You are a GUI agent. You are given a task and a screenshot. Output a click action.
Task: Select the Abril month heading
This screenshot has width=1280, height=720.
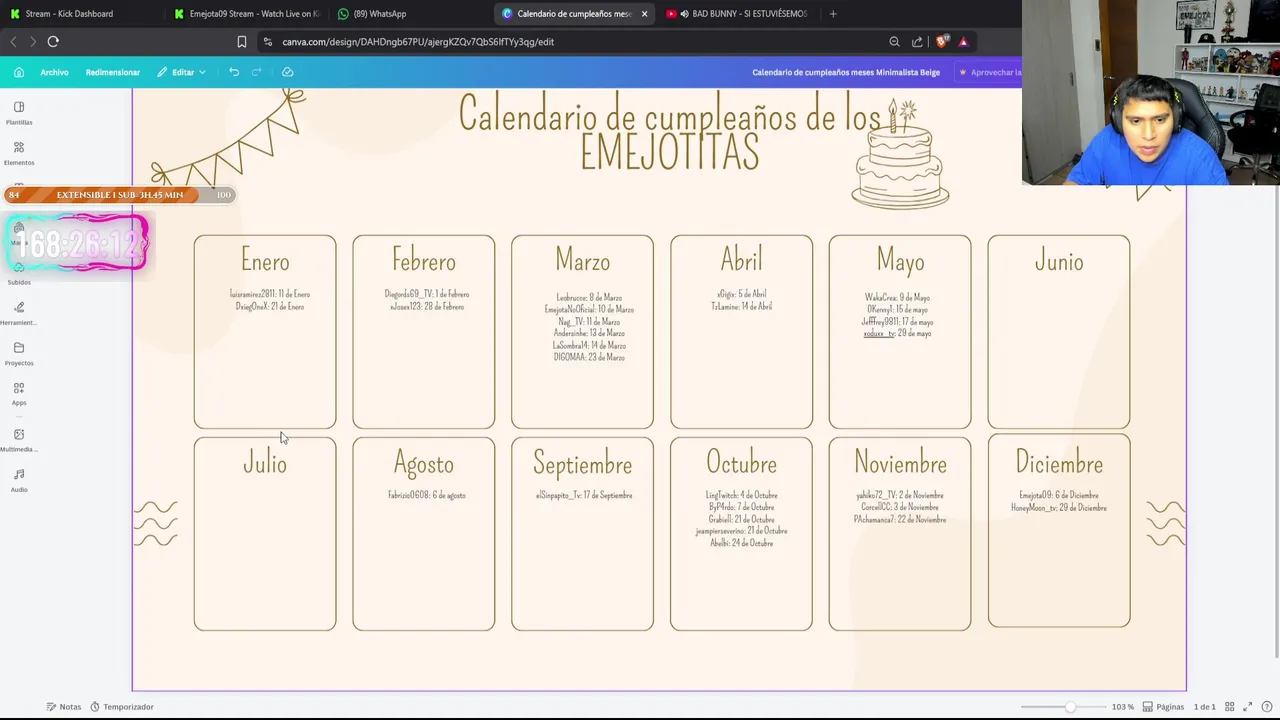(741, 260)
